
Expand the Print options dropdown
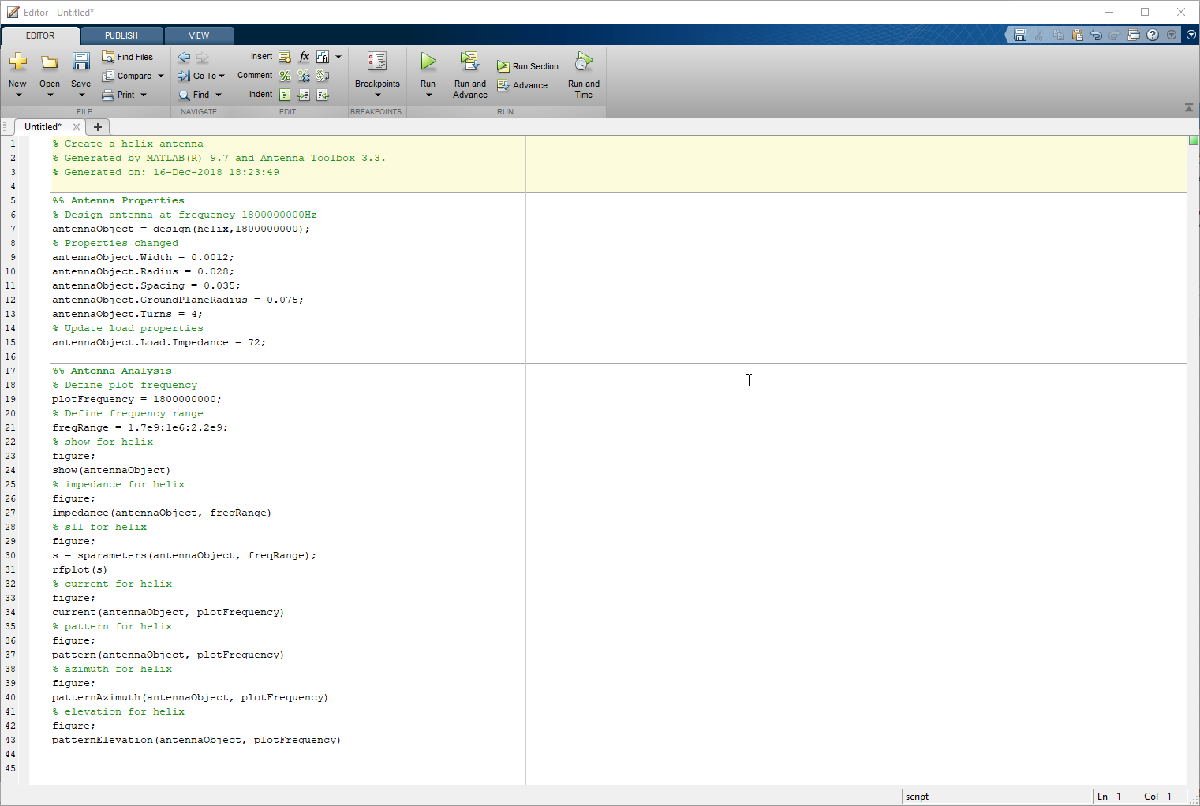[x=143, y=95]
